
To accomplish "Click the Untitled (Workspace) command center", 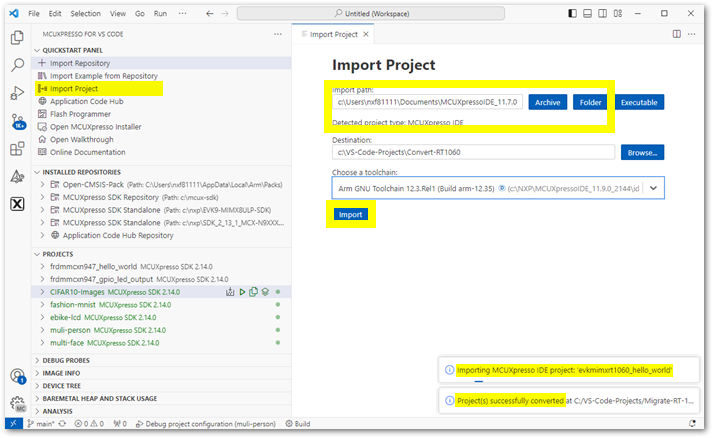I will [371, 14].
